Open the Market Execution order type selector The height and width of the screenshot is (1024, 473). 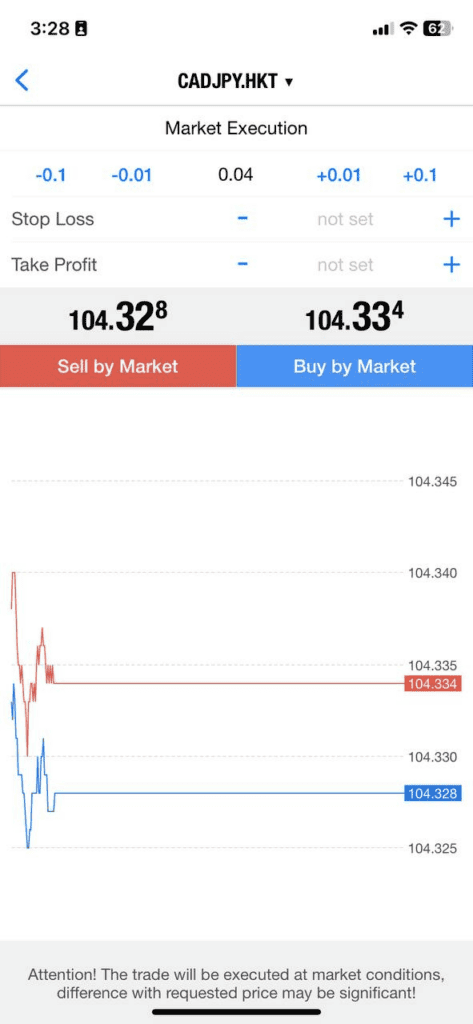[x=236, y=128]
